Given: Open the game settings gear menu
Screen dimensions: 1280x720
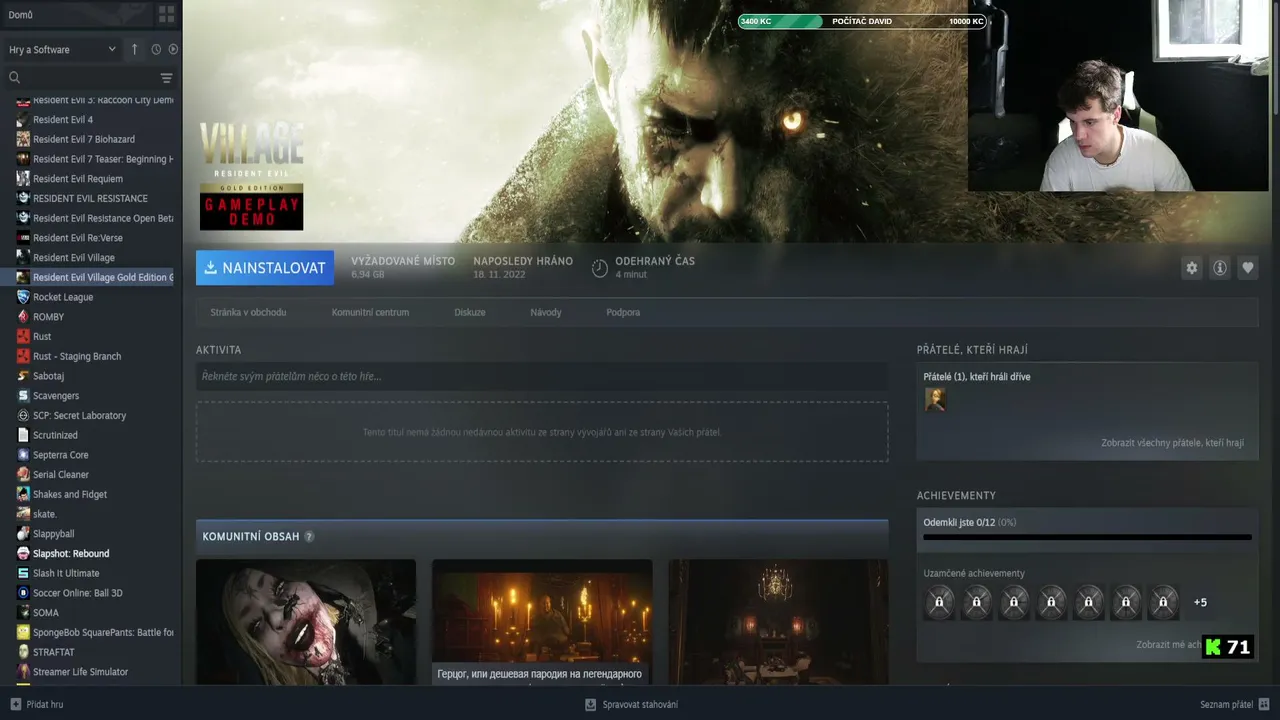Looking at the screenshot, I should tap(1191, 268).
